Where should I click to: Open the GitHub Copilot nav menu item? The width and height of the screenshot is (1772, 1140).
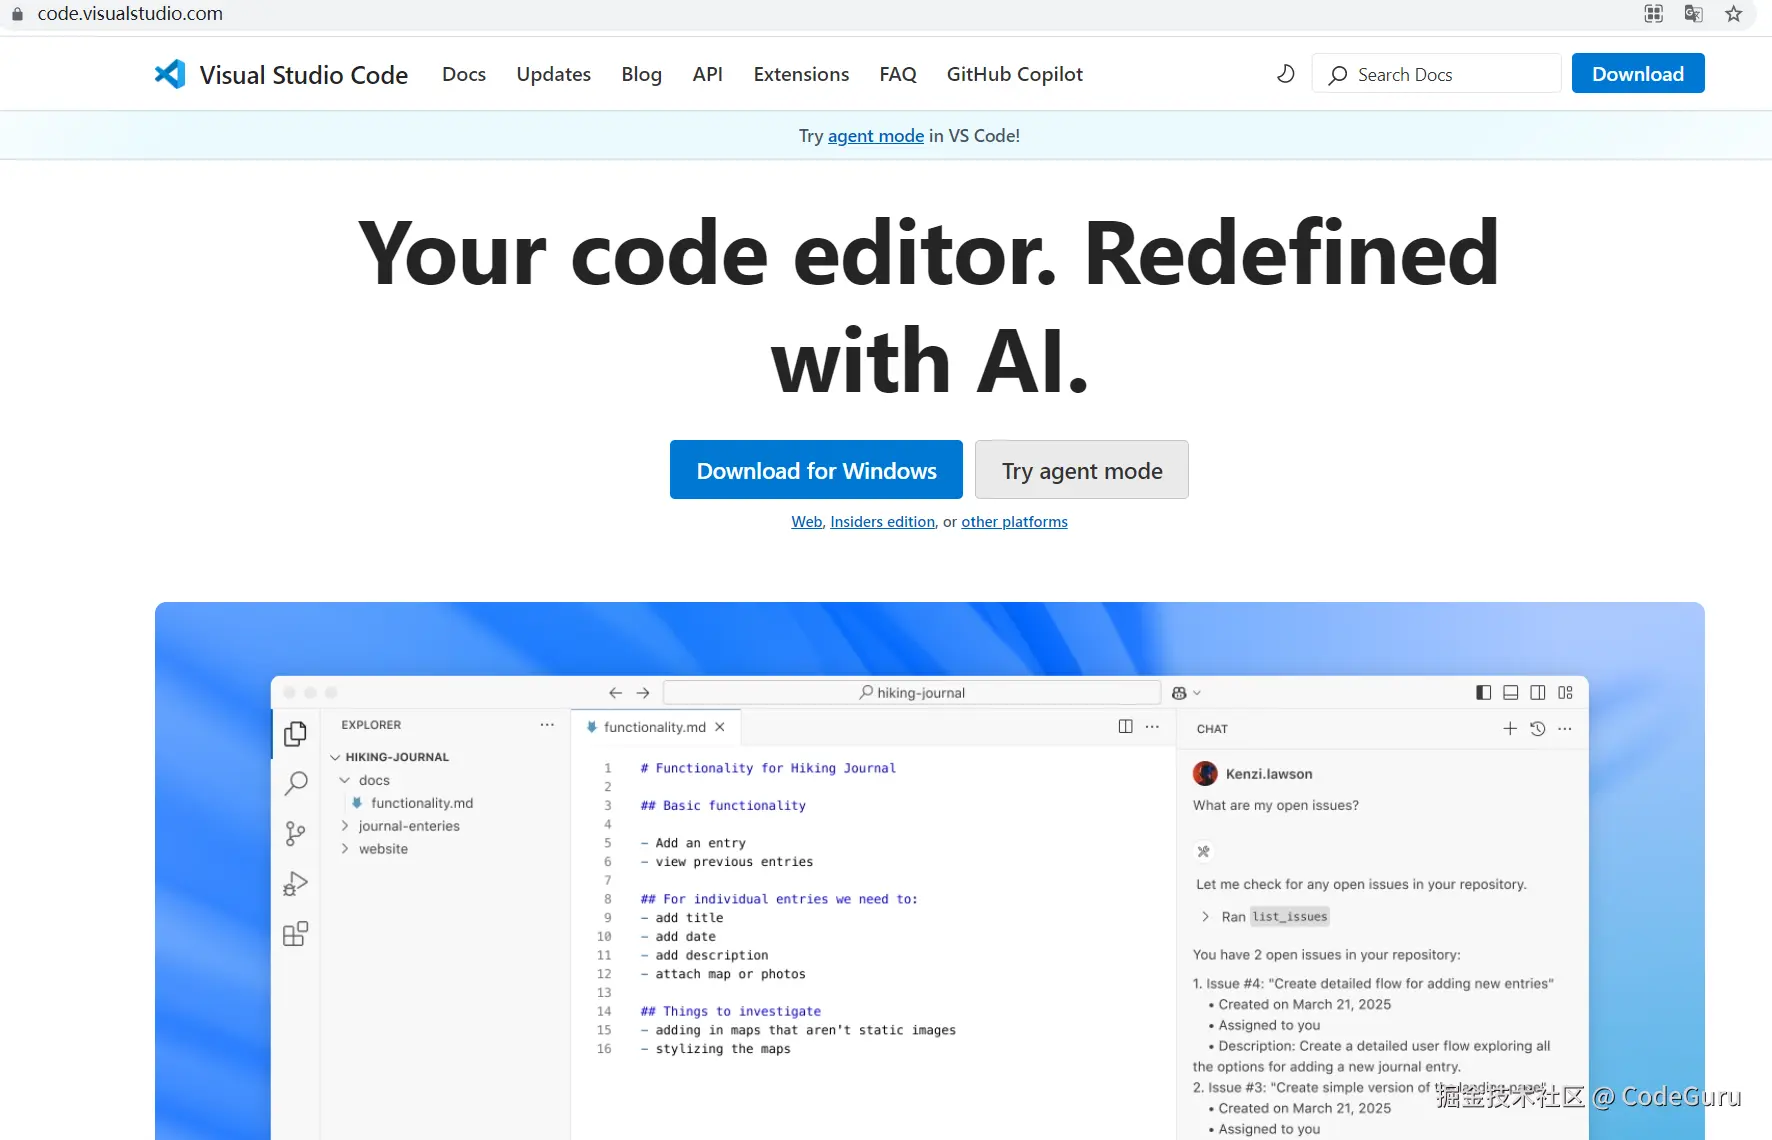(x=1014, y=74)
